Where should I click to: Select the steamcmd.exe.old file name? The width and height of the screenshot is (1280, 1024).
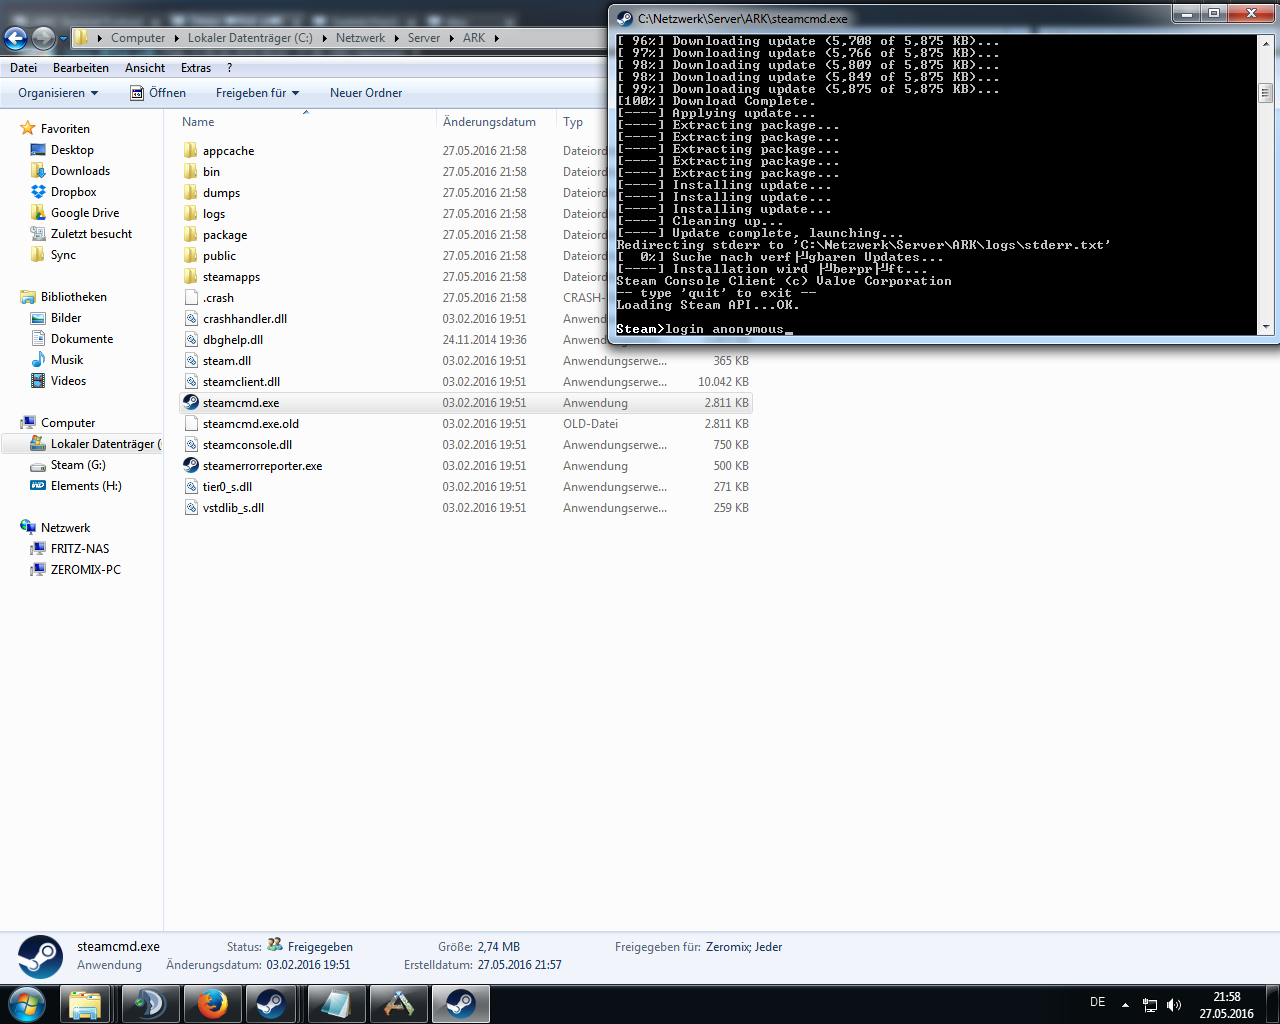click(251, 424)
